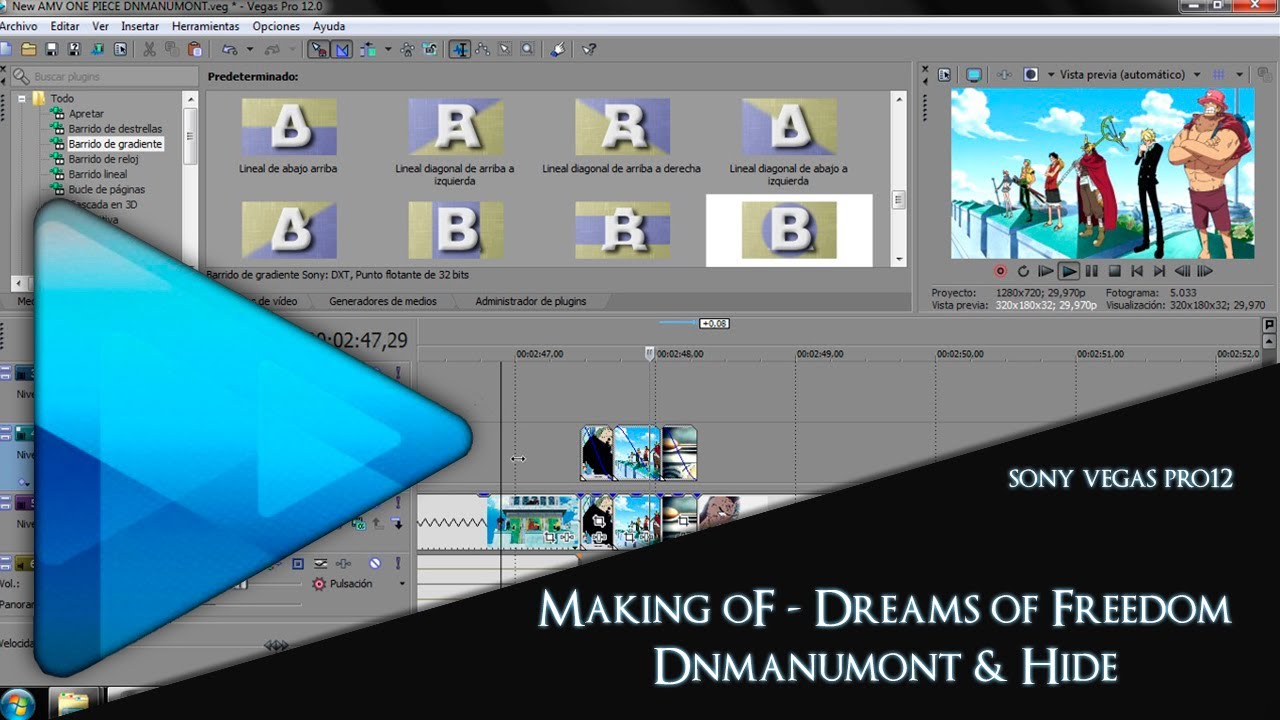
Task: Select the Envelope Edit tool
Action: pyautogui.click(x=482, y=48)
